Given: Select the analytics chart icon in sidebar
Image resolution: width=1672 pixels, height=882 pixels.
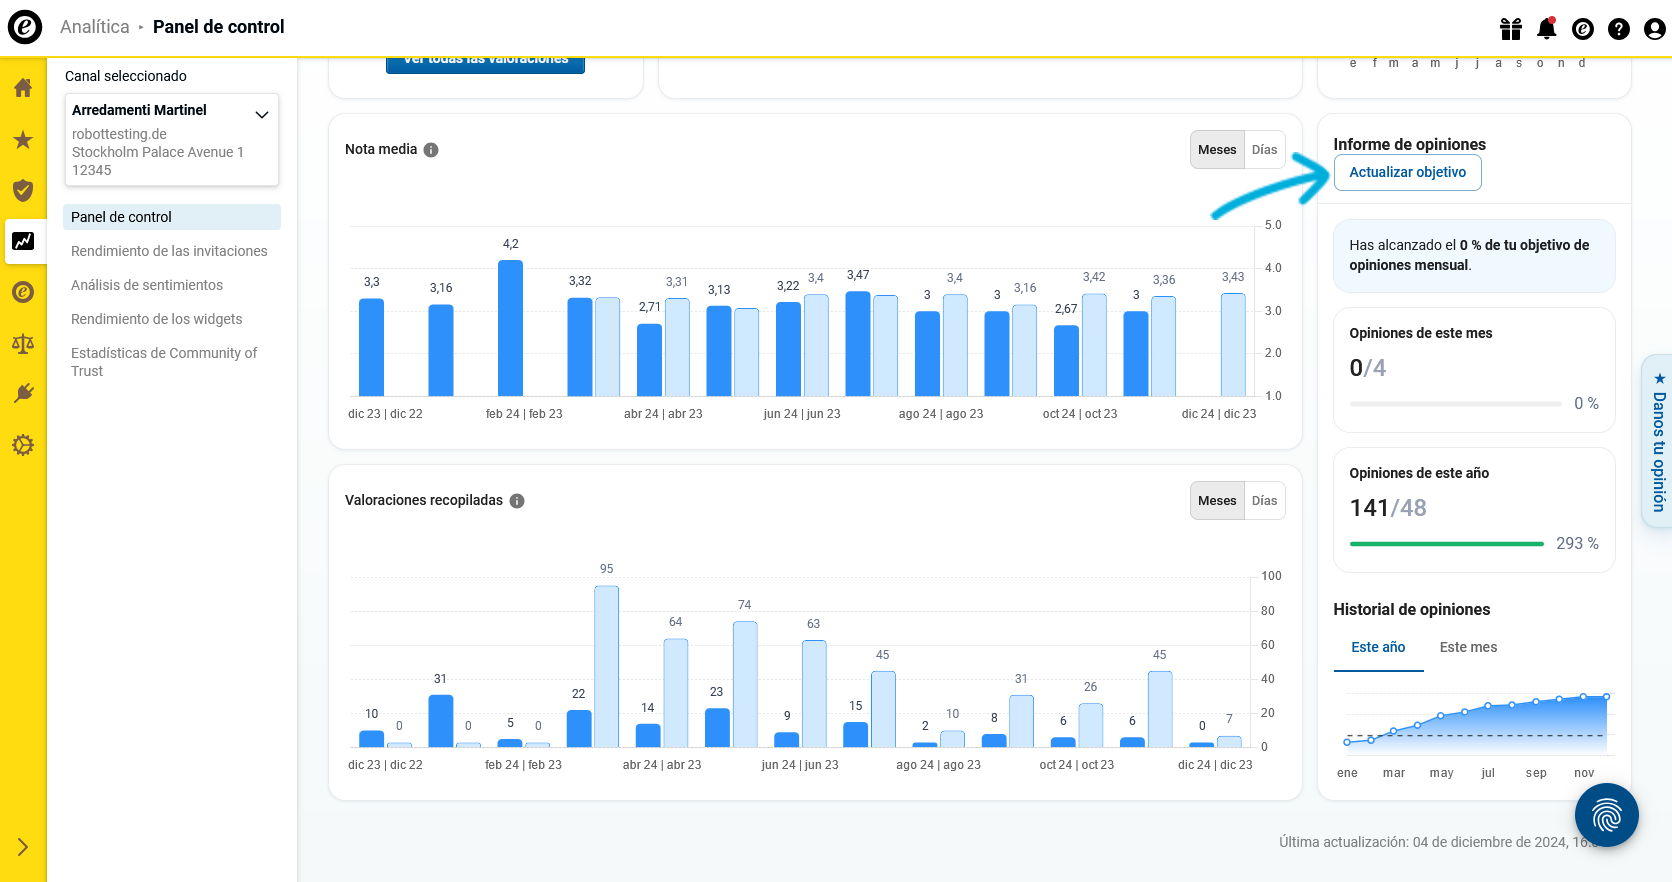Looking at the screenshot, I should [x=23, y=241].
